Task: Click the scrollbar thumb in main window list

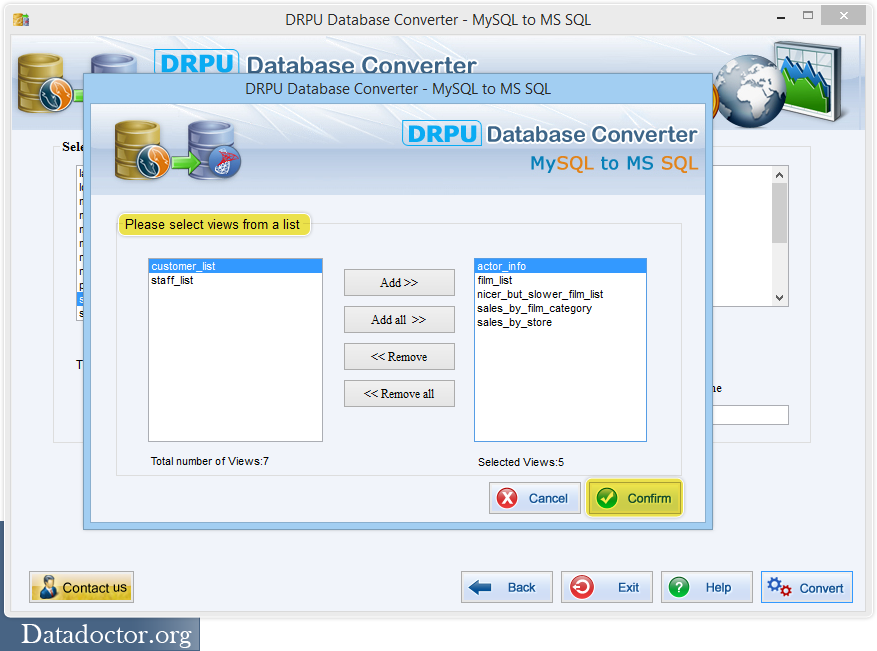Action: click(x=780, y=213)
